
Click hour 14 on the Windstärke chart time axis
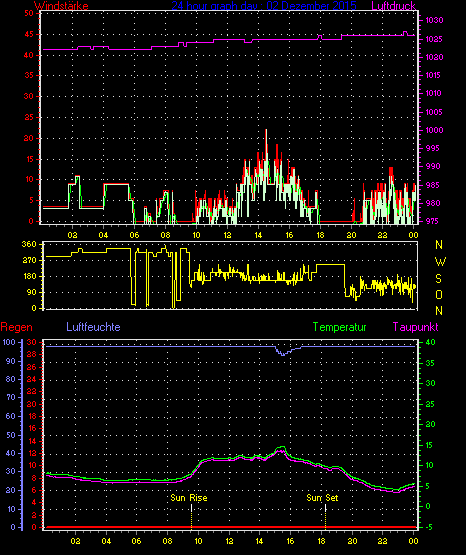[258, 235]
